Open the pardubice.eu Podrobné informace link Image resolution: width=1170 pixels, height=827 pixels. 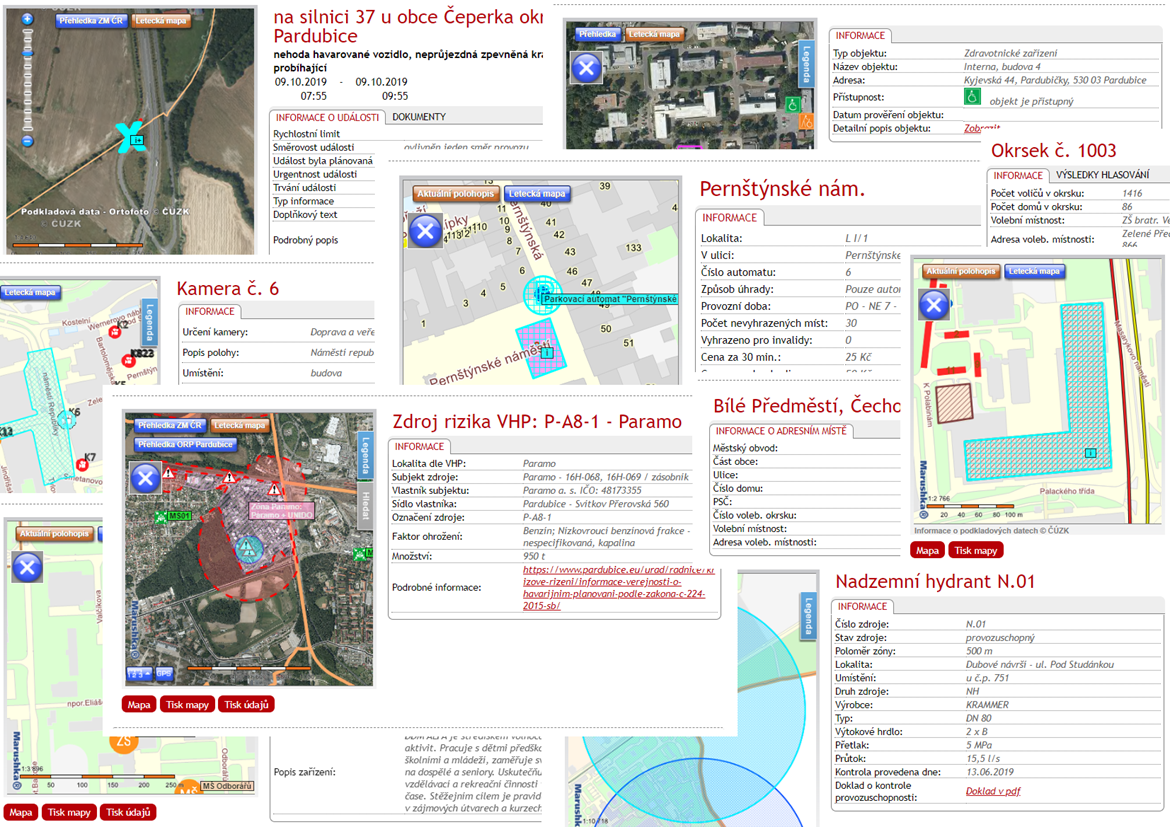point(619,587)
